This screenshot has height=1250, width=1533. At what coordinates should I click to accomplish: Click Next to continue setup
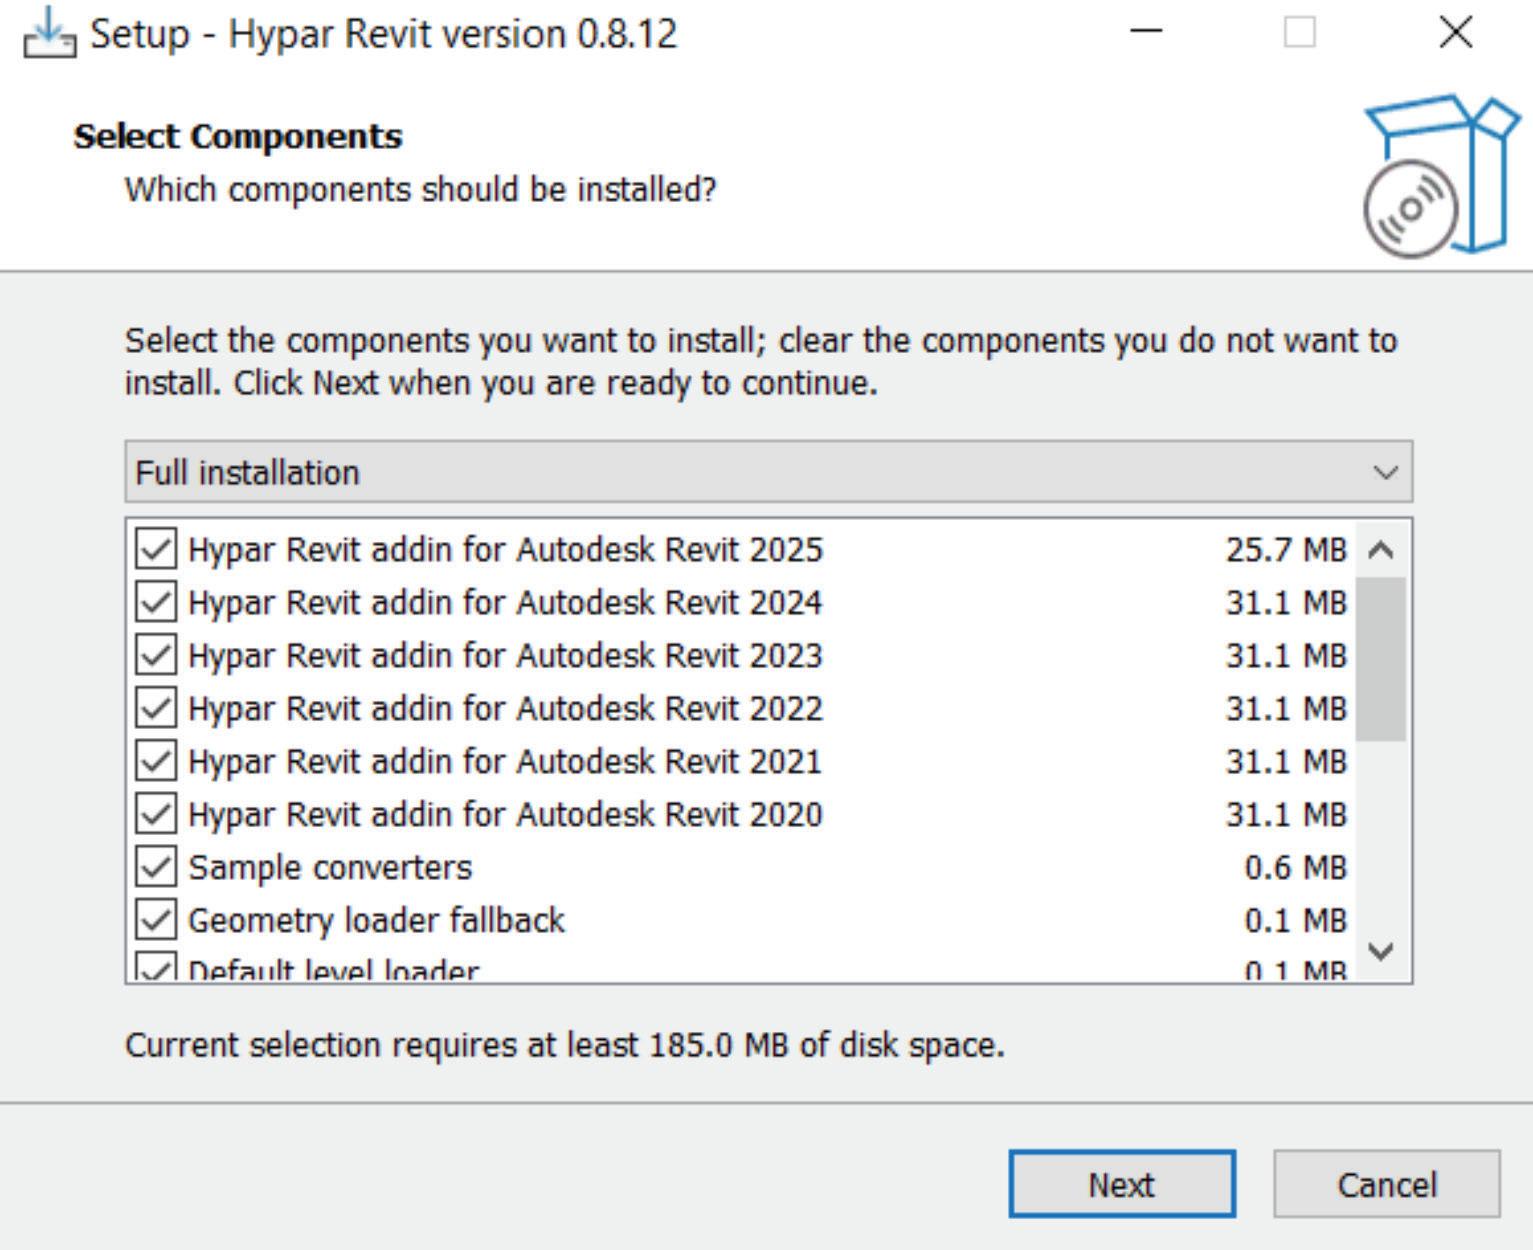tap(1122, 1184)
